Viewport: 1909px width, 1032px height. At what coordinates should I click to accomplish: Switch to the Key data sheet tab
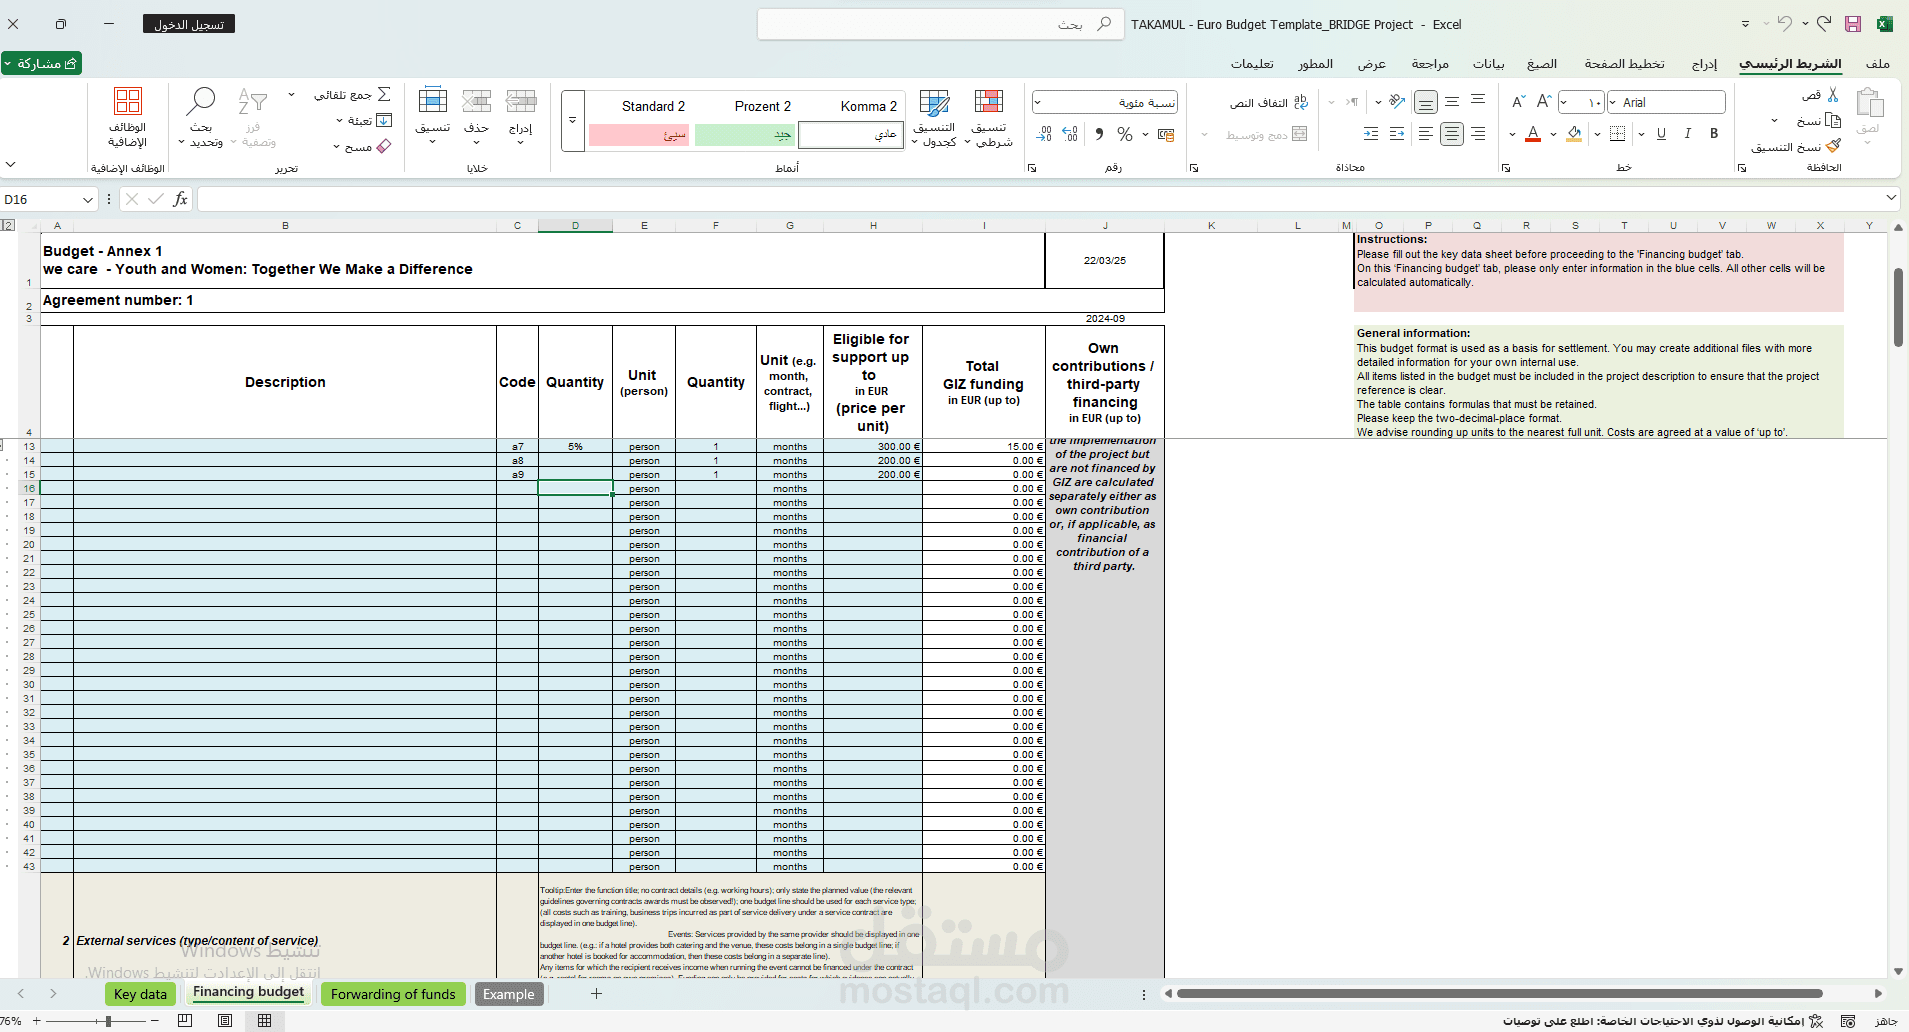click(x=140, y=994)
